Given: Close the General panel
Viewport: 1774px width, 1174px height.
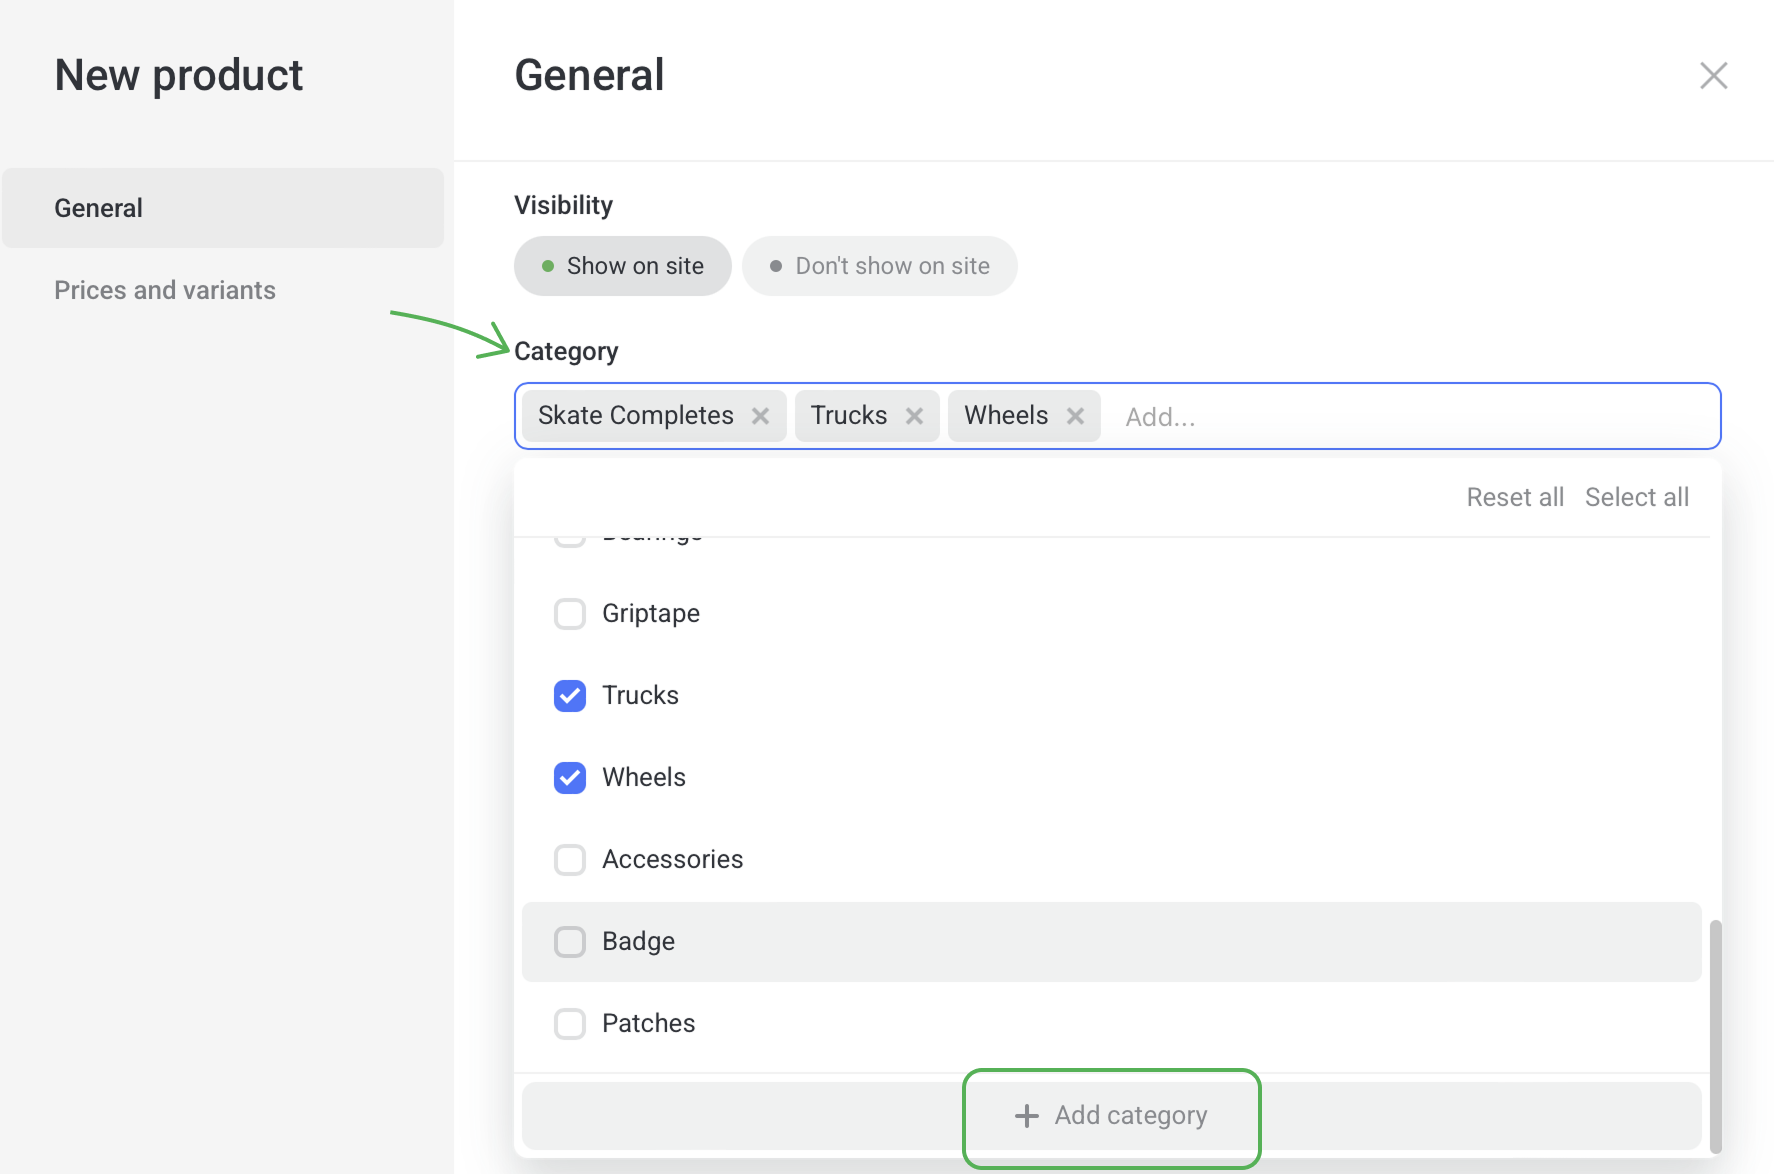Looking at the screenshot, I should pyautogui.click(x=1713, y=76).
